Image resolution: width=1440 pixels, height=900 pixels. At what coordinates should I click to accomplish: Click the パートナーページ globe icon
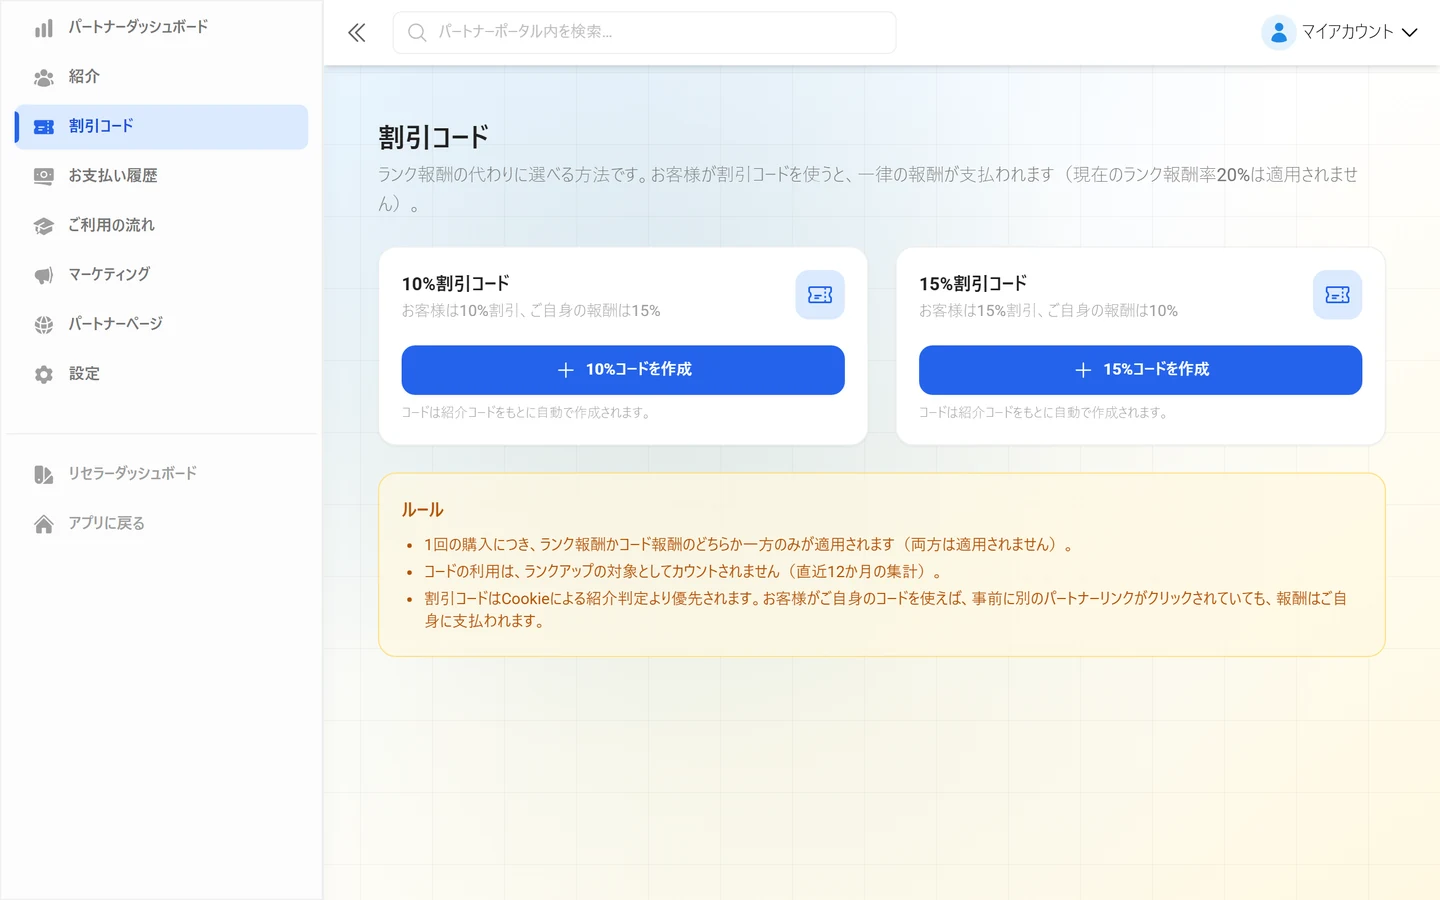pos(43,325)
